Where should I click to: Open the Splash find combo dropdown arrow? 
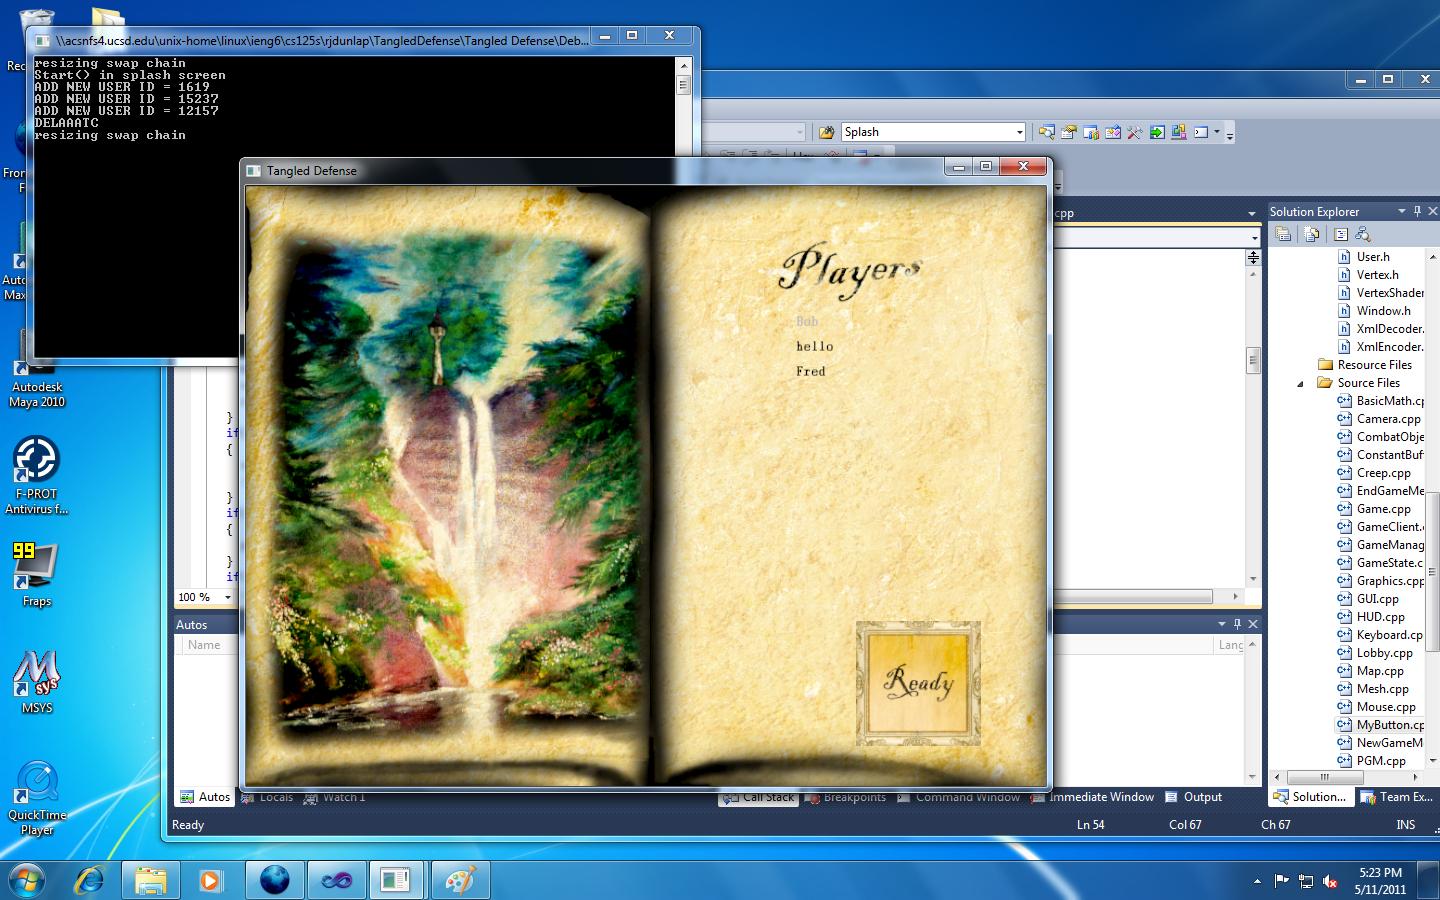[1019, 132]
